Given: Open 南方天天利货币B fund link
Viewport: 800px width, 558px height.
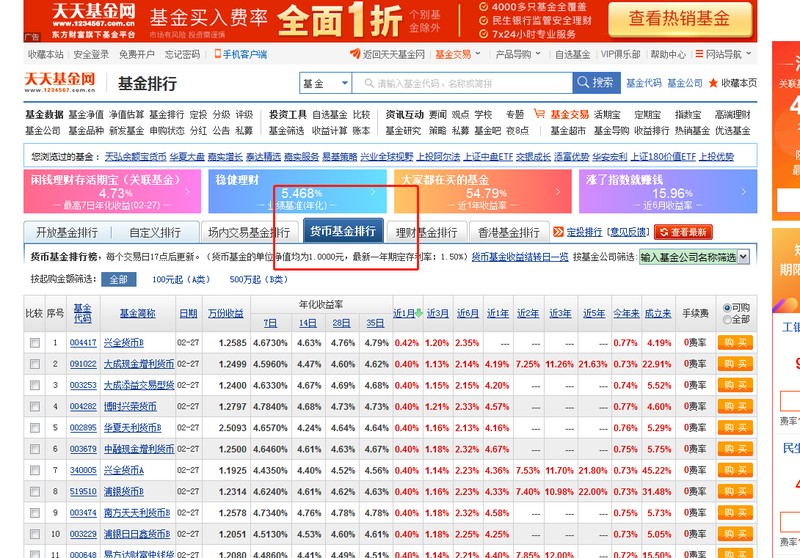Looking at the screenshot, I should [x=137, y=513].
